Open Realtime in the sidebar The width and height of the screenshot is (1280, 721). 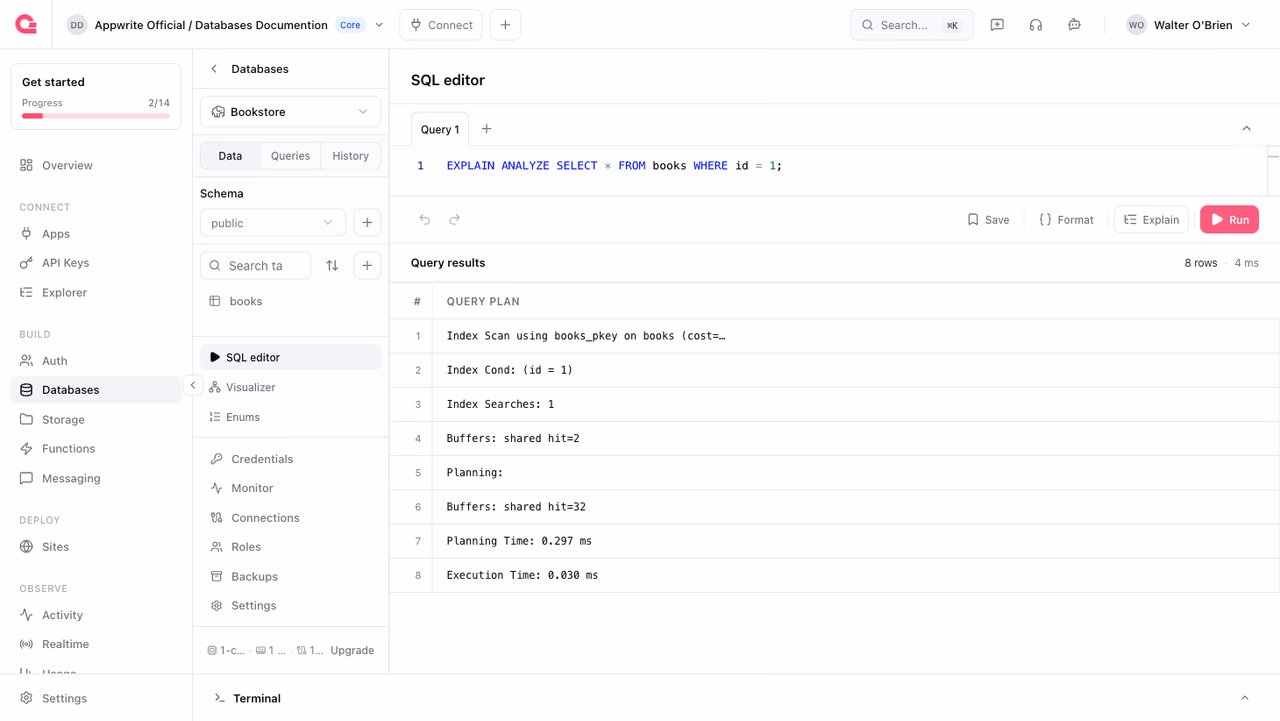click(x=96, y=644)
